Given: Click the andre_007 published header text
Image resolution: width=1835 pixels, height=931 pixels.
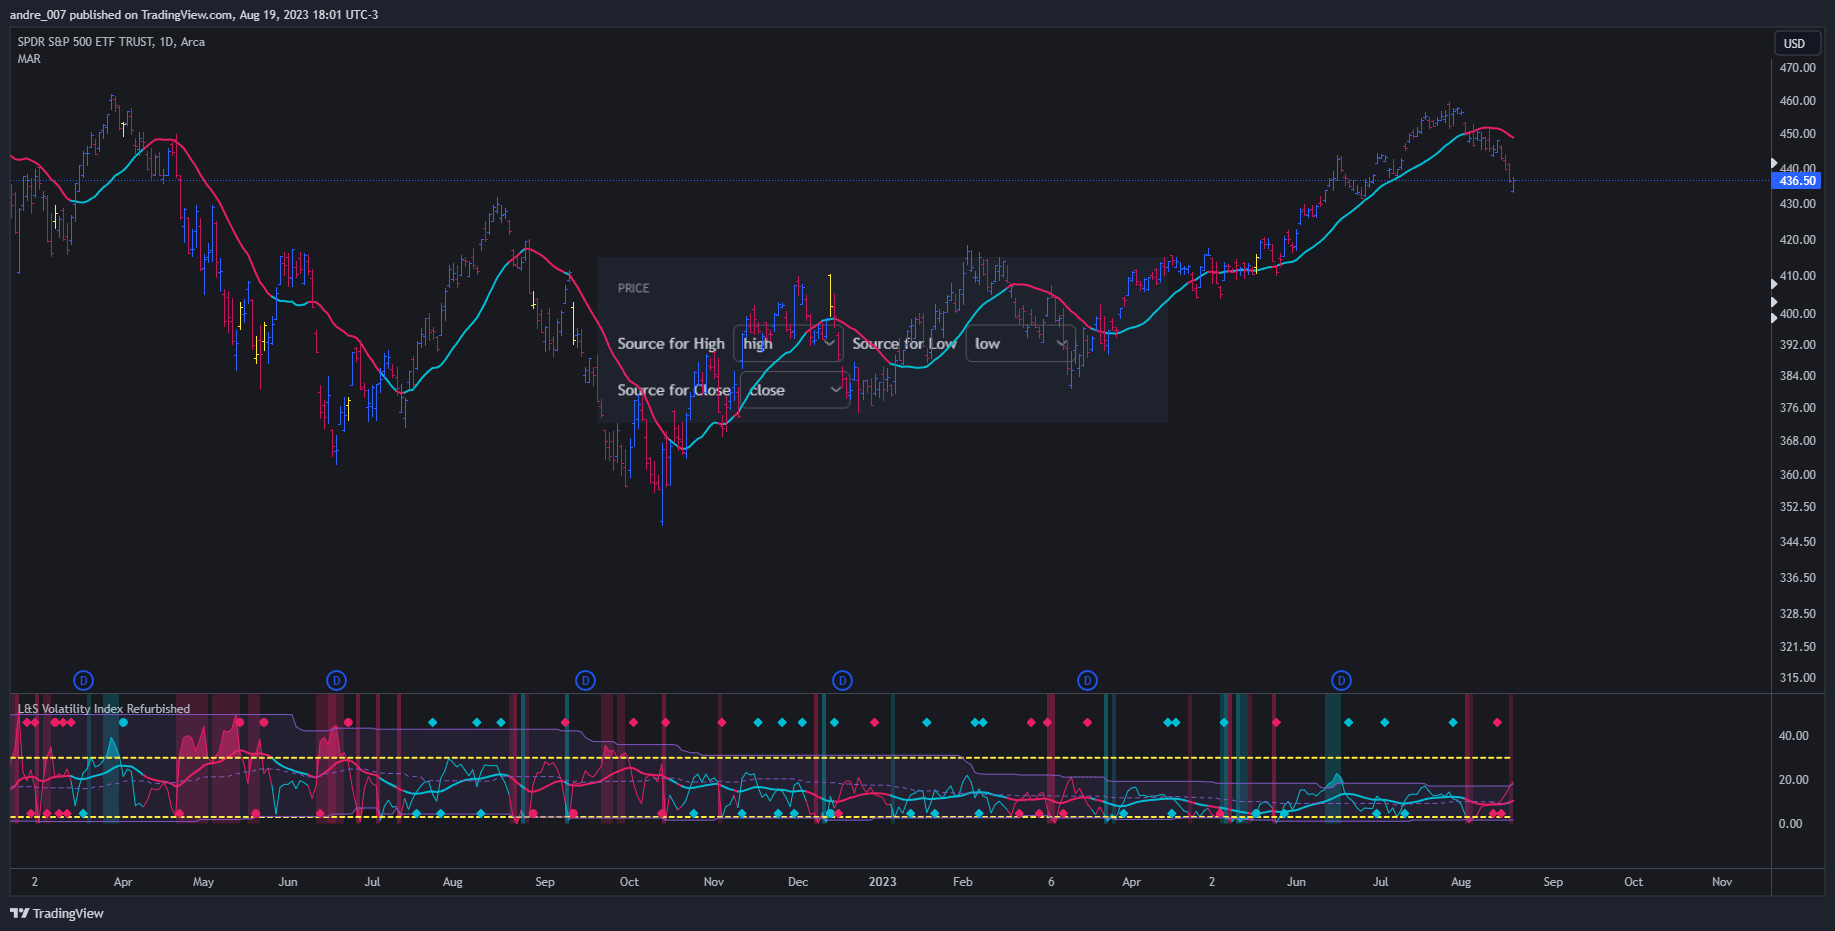Looking at the screenshot, I should pos(194,15).
